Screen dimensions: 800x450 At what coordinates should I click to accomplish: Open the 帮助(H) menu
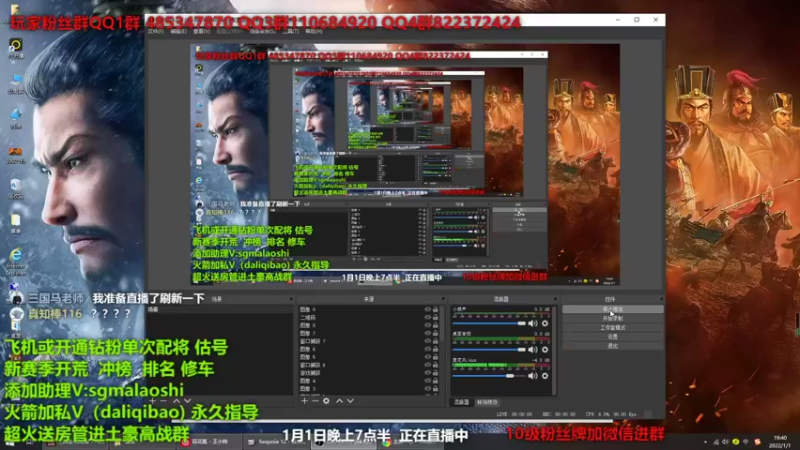[x=313, y=32]
